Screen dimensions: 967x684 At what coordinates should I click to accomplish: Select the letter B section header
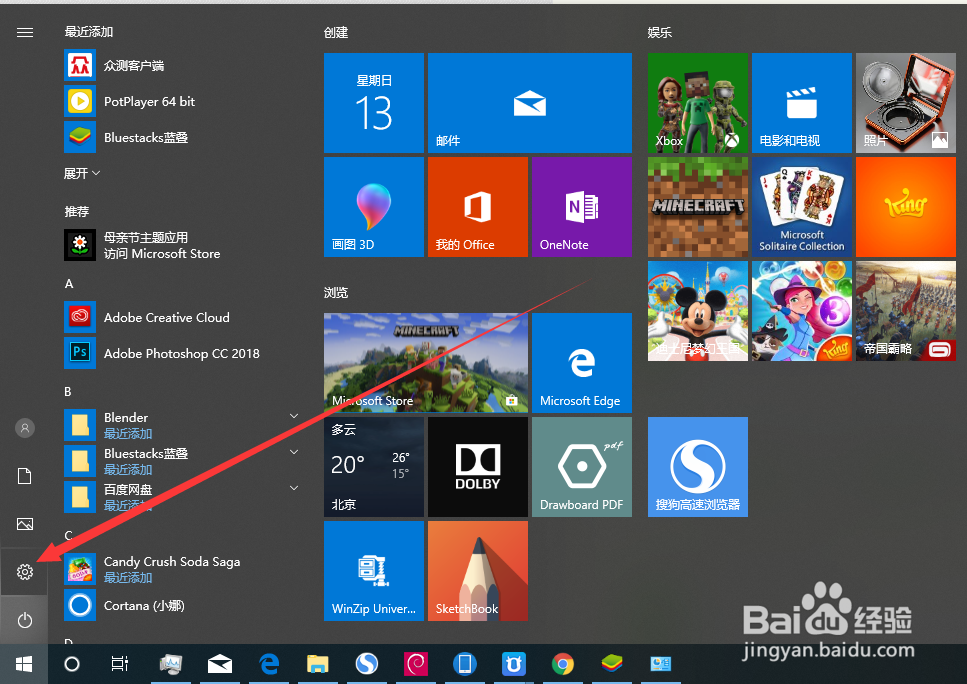[68, 392]
